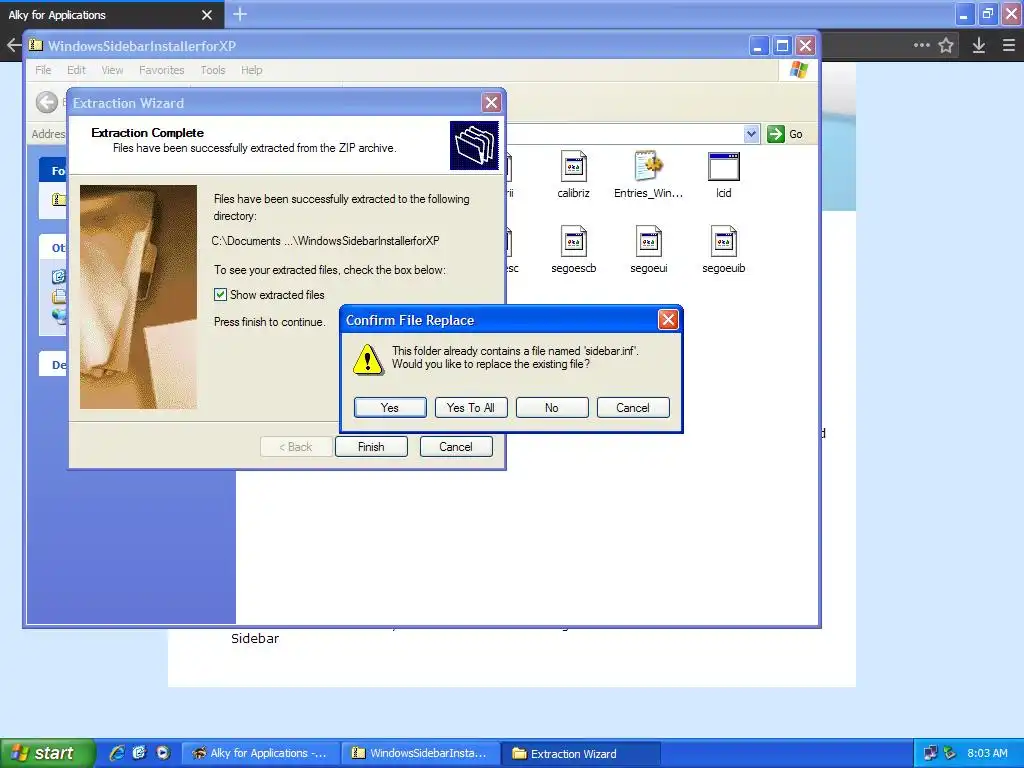Open browser downloads arrow icon
This screenshot has width=1024, height=768.
click(x=978, y=45)
